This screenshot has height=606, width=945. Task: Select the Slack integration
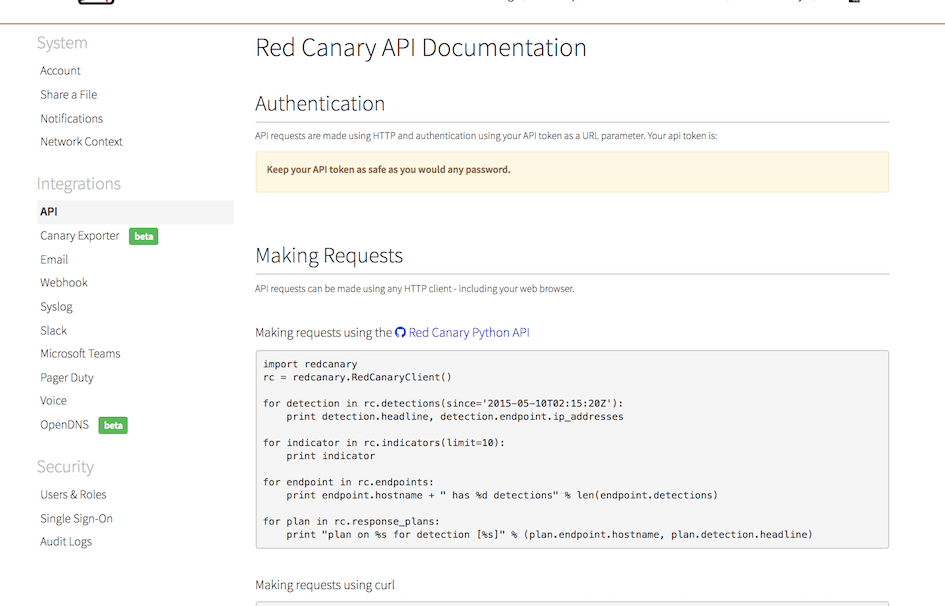[x=53, y=331]
